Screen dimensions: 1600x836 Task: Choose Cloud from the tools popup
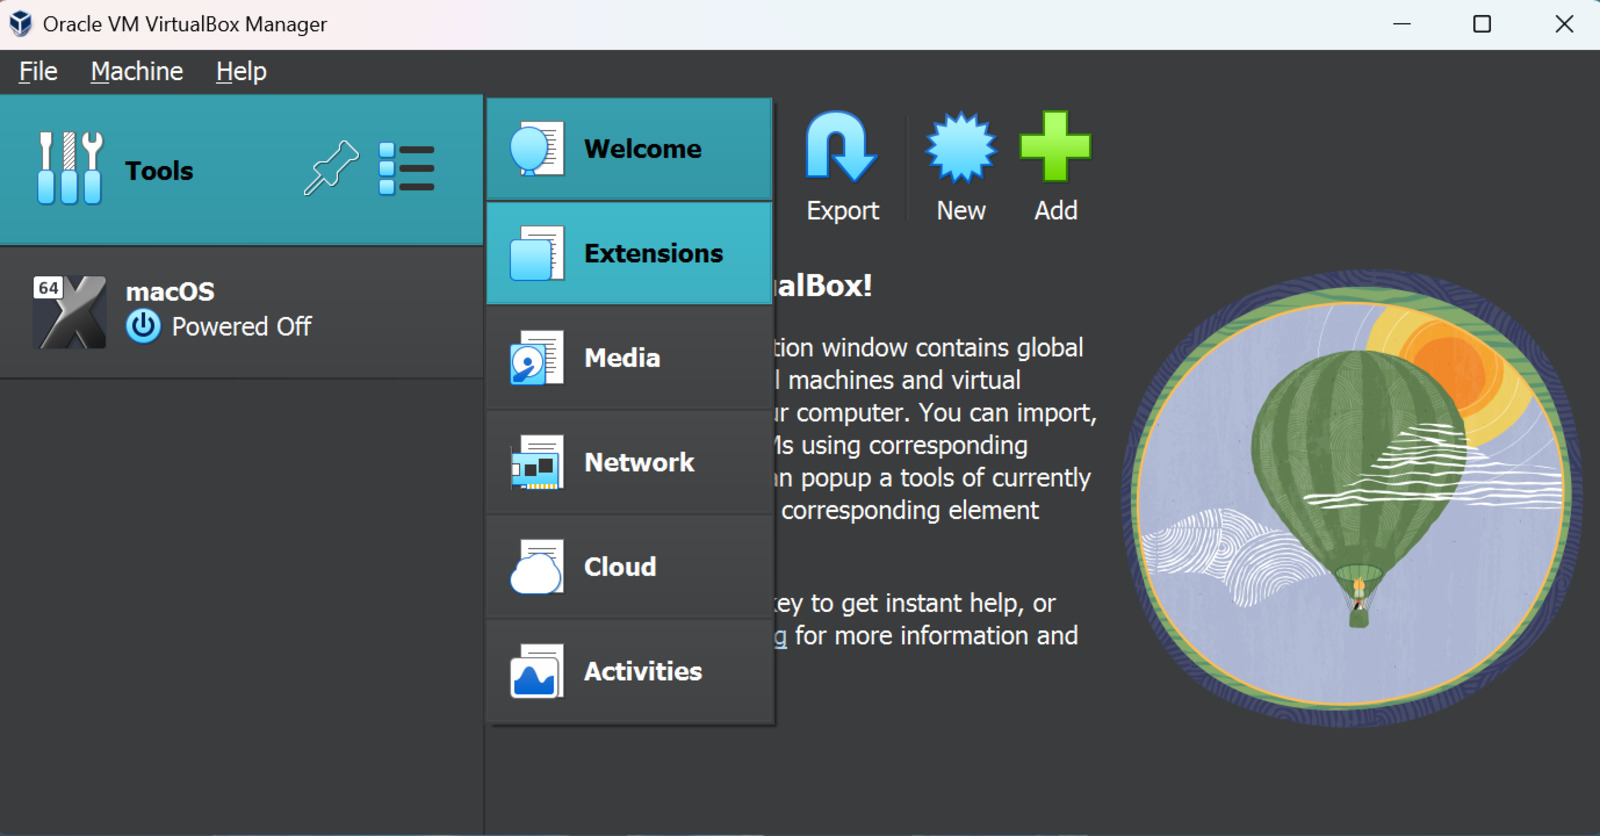tap(629, 567)
